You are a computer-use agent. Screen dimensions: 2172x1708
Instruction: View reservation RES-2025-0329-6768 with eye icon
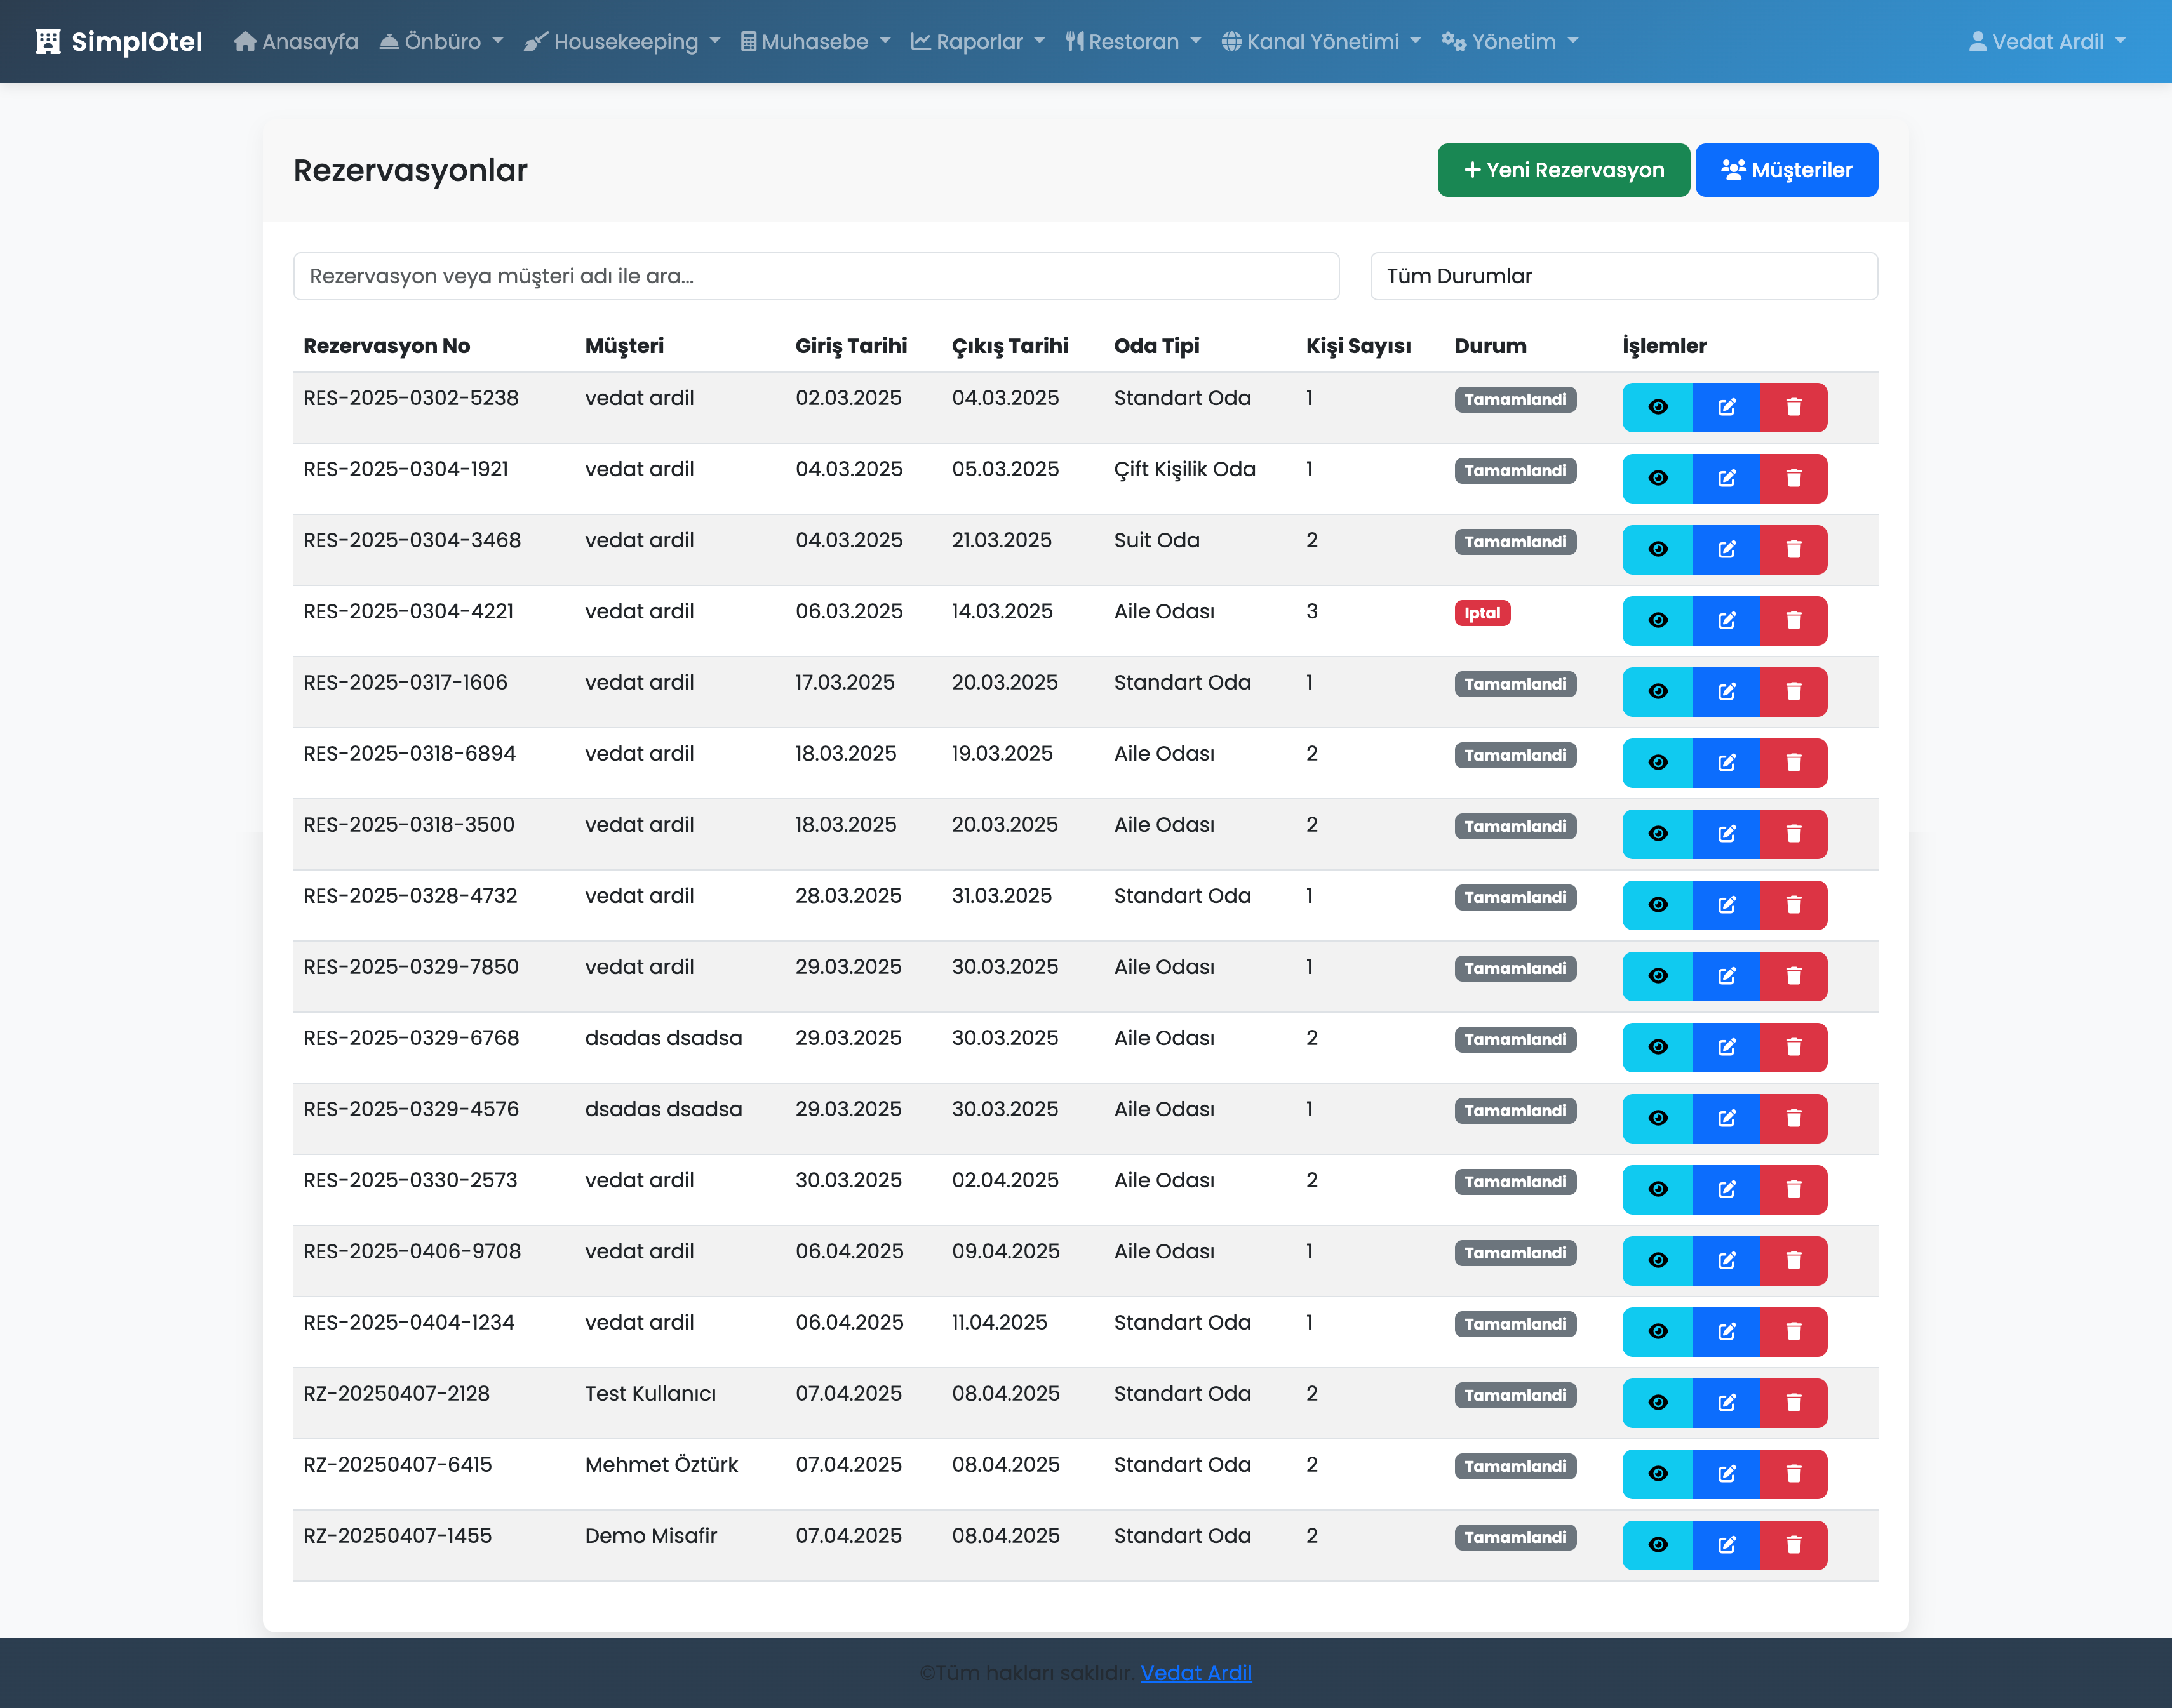1657,1047
